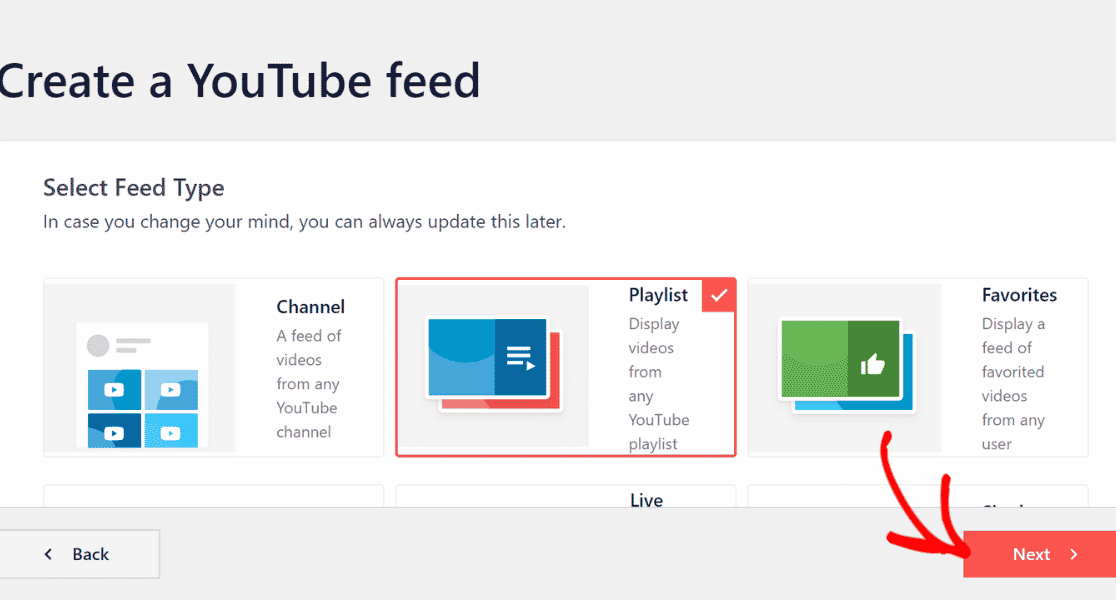Click 'Display videos from any YouTube playlist' description
This screenshot has width=1116, height=600.
click(x=659, y=384)
